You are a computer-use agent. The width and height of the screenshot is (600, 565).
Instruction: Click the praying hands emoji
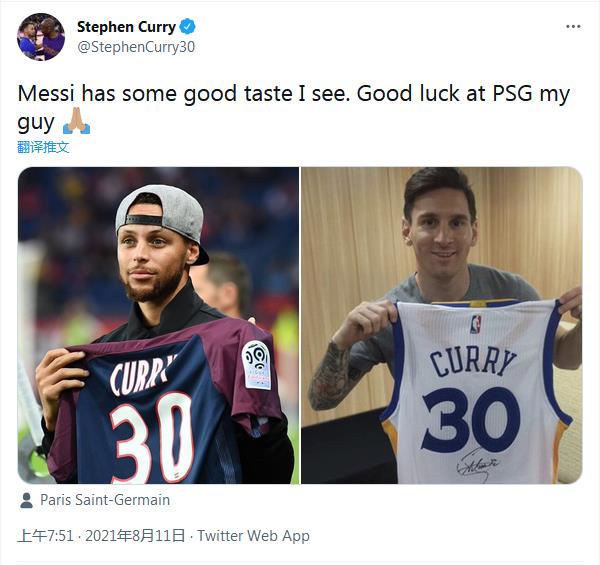76,123
